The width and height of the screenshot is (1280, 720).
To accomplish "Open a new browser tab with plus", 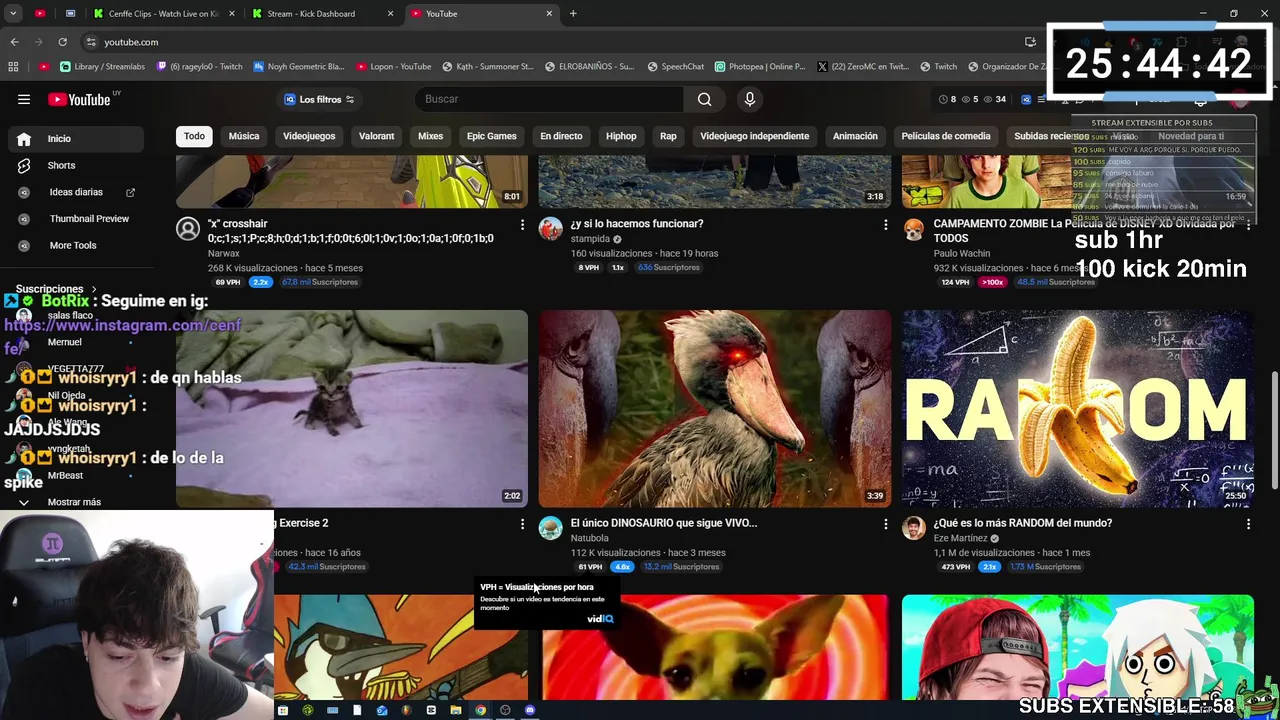I will [x=573, y=14].
